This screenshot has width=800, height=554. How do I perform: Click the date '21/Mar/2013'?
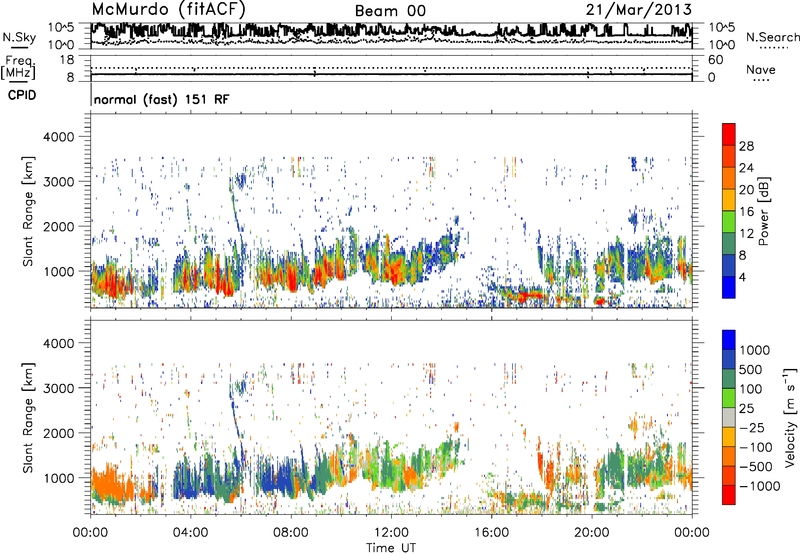click(638, 10)
